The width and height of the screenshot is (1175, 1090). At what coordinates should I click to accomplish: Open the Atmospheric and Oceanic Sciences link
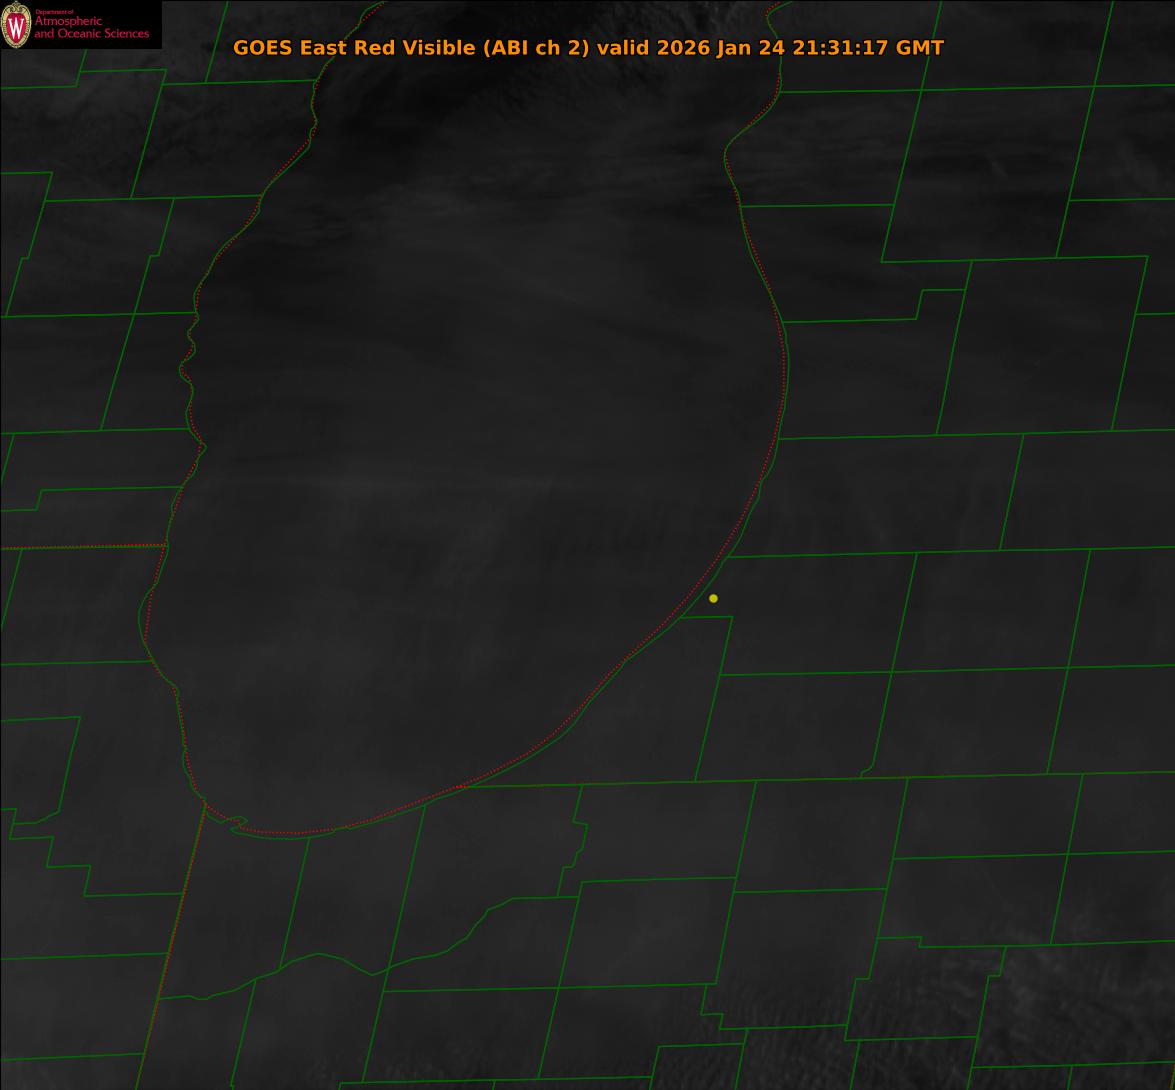[x=91, y=29]
